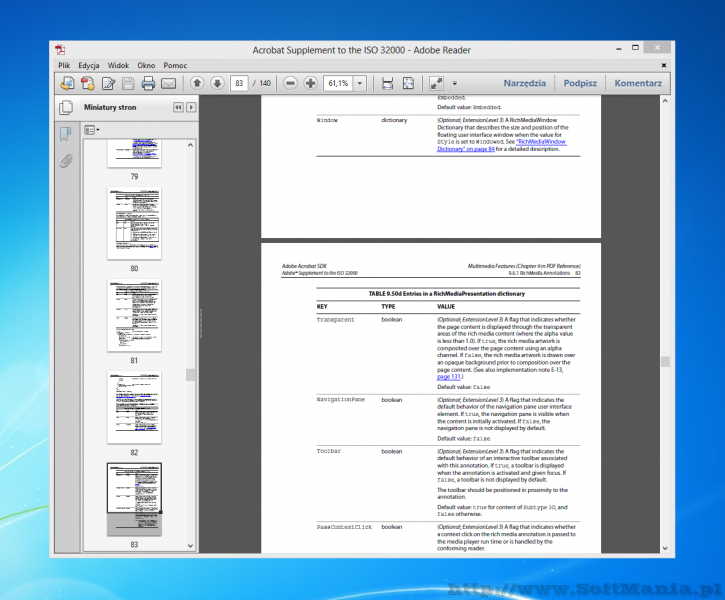The image size is (725, 600).
Task: Open the zoom level dropdown arrow
Action: pos(360,83)
